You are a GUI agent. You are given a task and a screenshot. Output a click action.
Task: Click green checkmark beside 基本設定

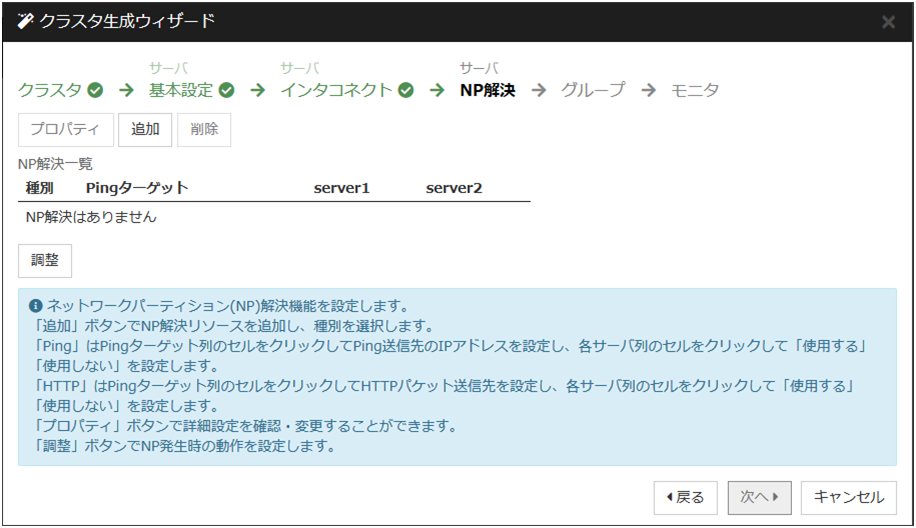click(x=227, y=90)
